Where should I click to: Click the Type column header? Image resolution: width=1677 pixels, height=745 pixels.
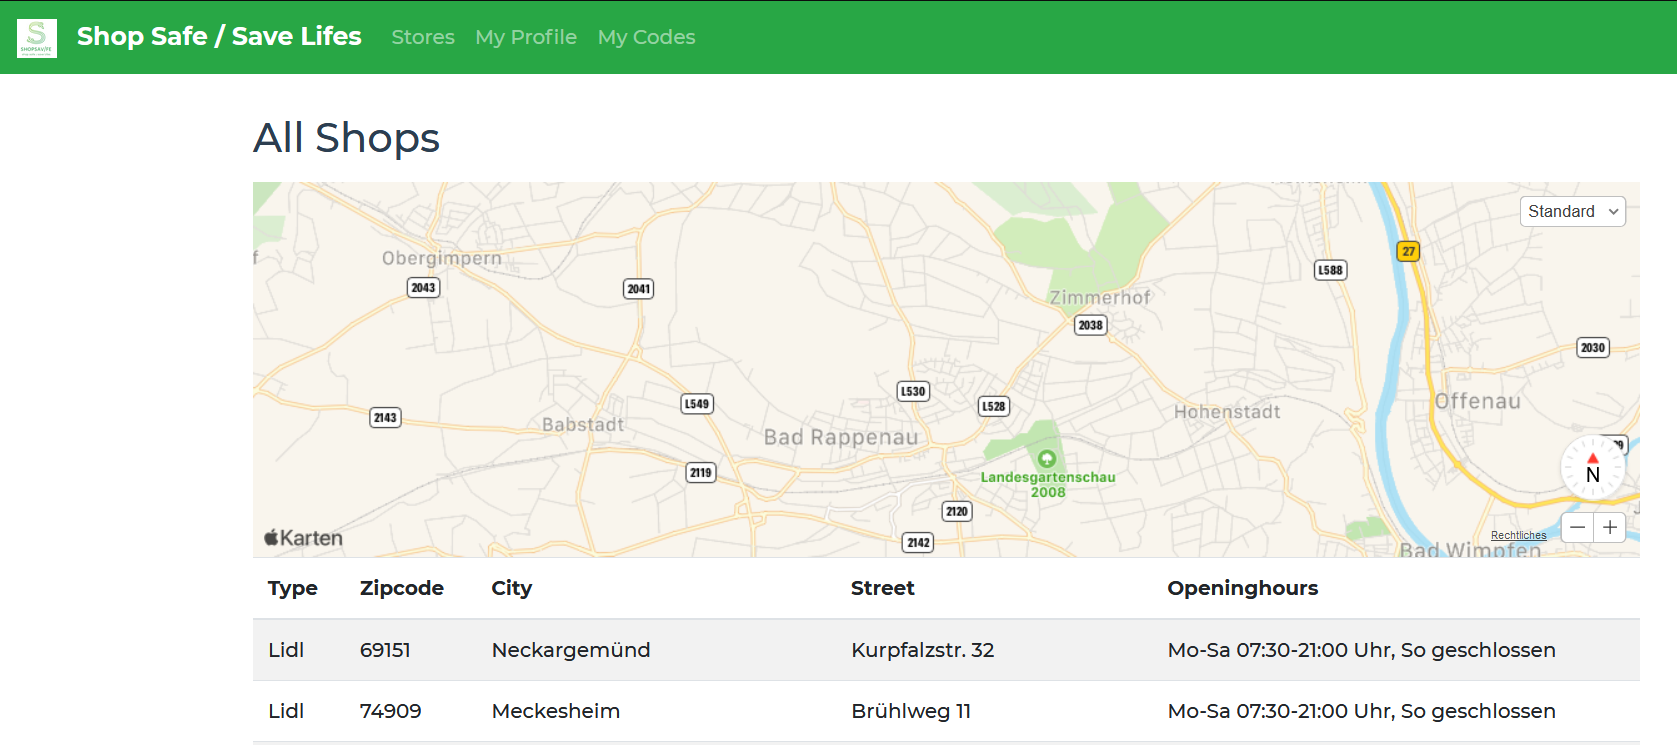tap(293, 588)
